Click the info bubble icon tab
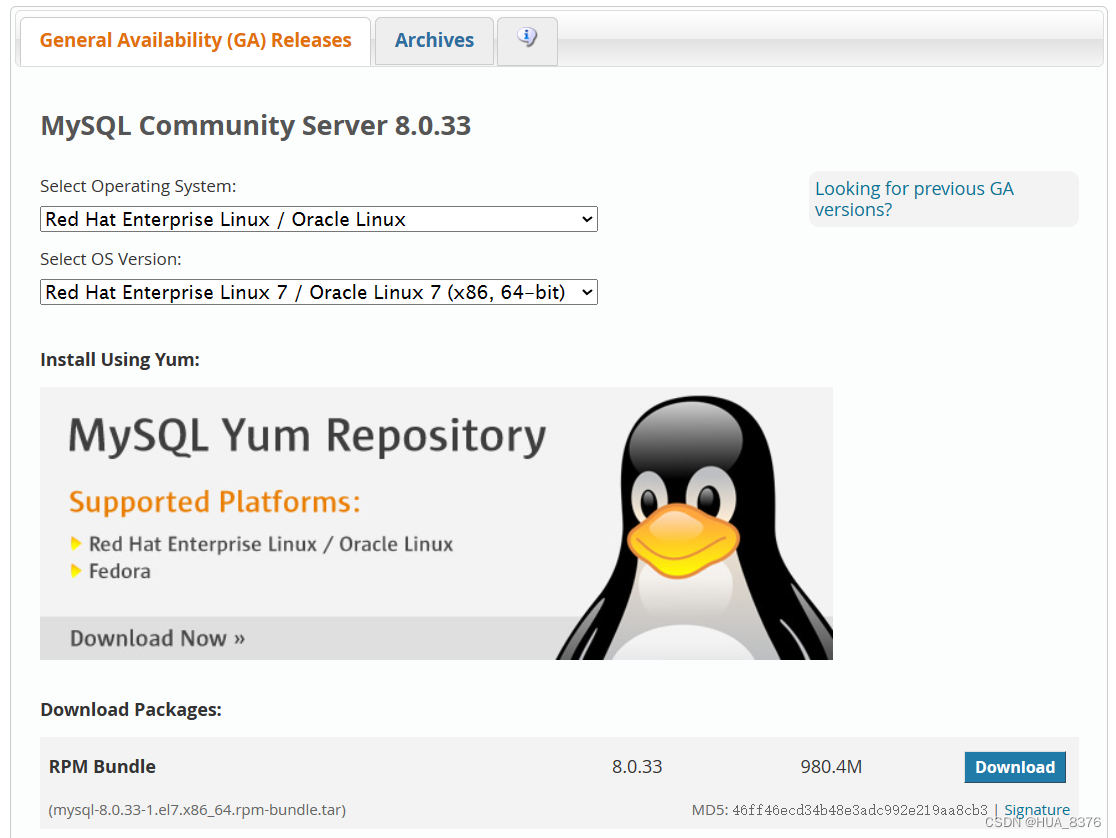This screenshot has height=838, width=1116. pyautogui.click(x=527, y=38)
